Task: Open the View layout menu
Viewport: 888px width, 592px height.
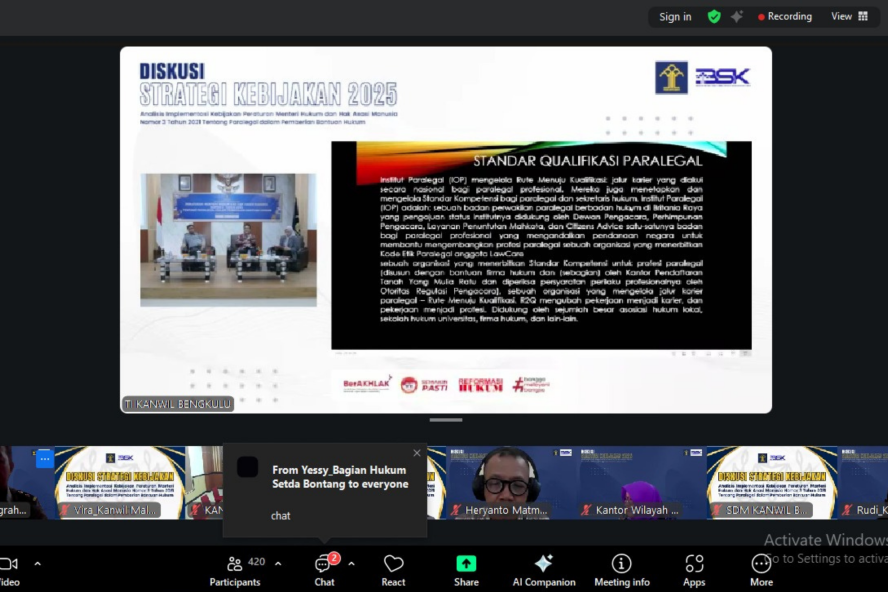Action: point(849,16)
